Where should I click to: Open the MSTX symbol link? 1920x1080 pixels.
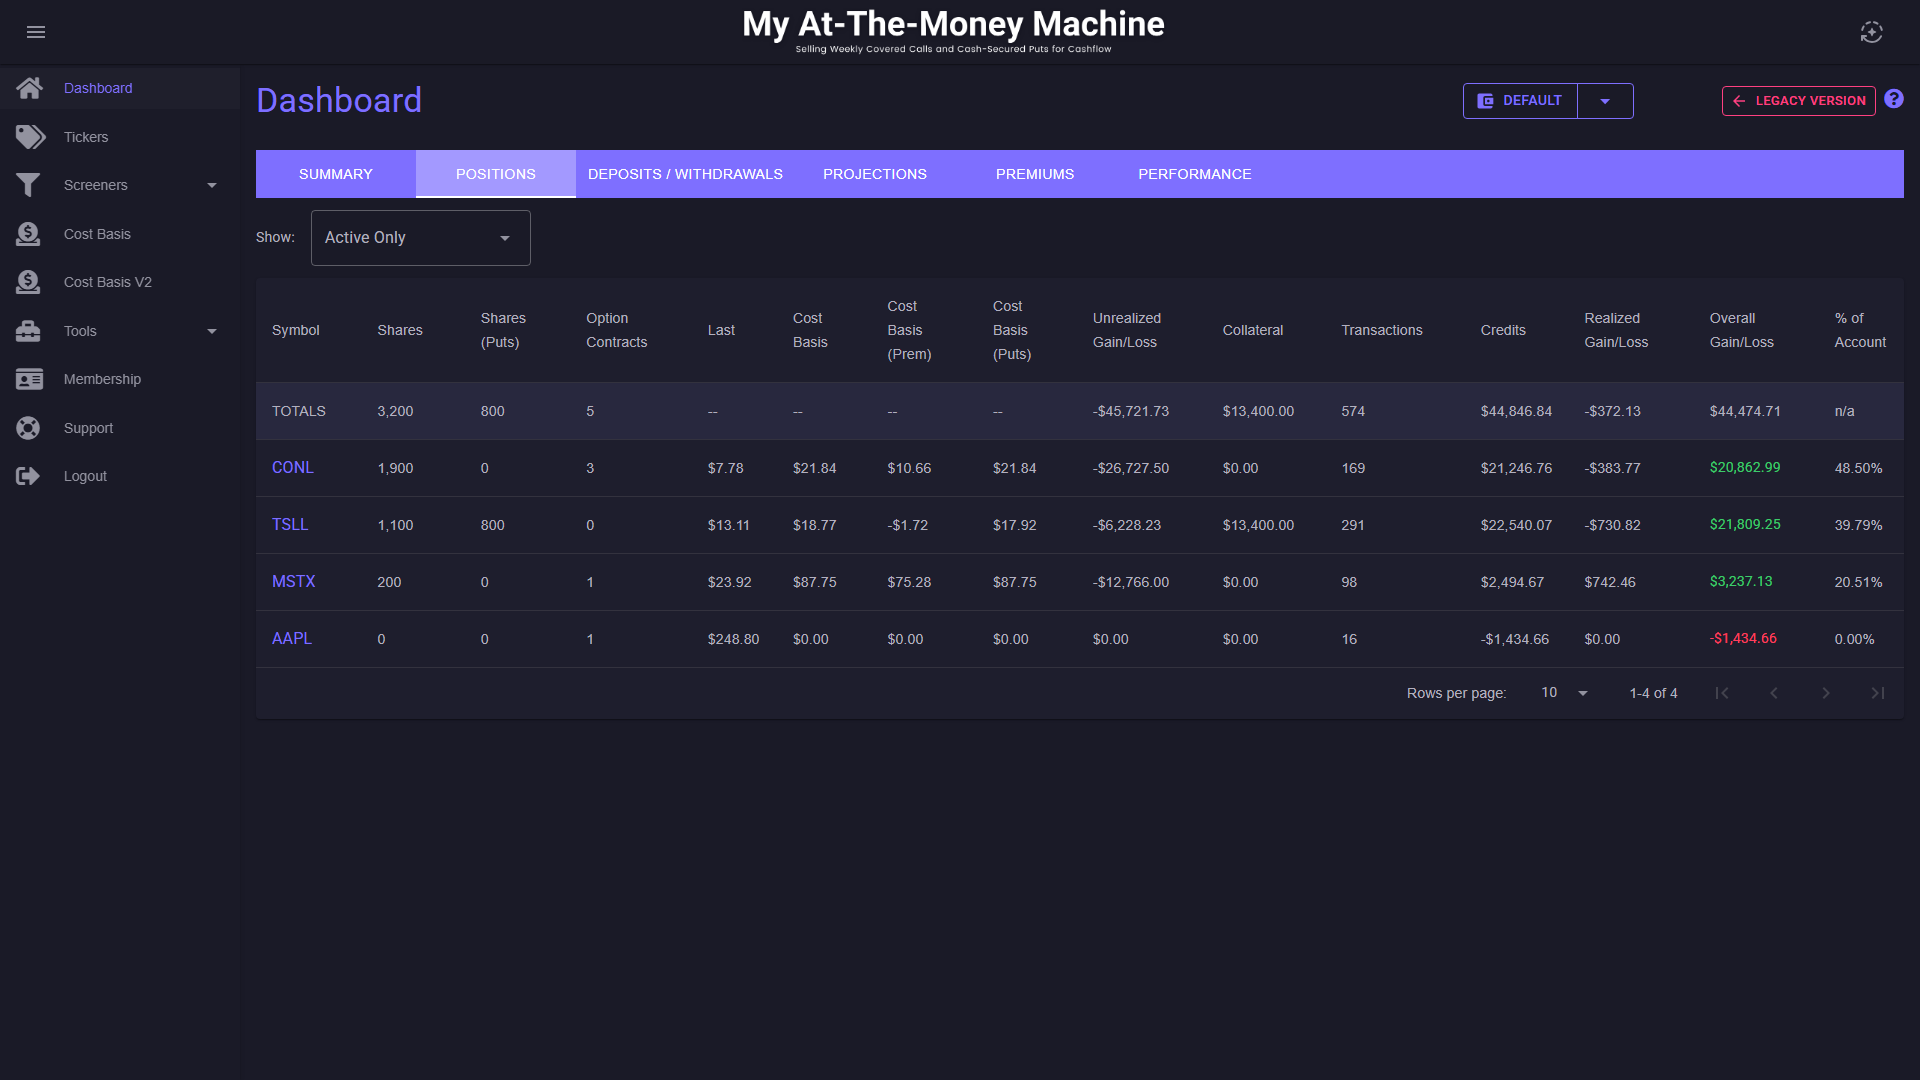pos(293,582)
